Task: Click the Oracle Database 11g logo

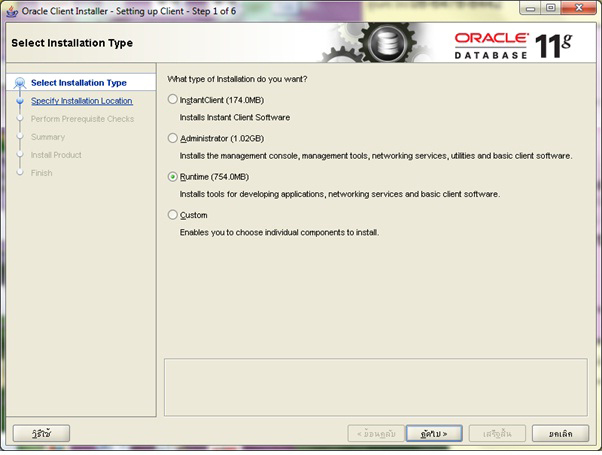Action: 513,46
